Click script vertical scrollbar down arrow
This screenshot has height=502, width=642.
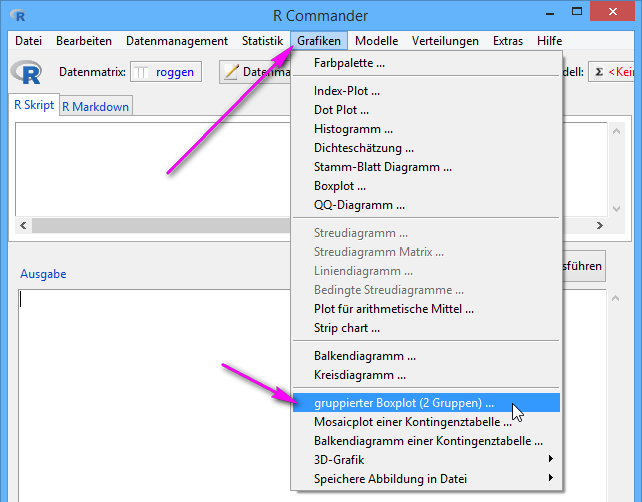pos(616,208)
